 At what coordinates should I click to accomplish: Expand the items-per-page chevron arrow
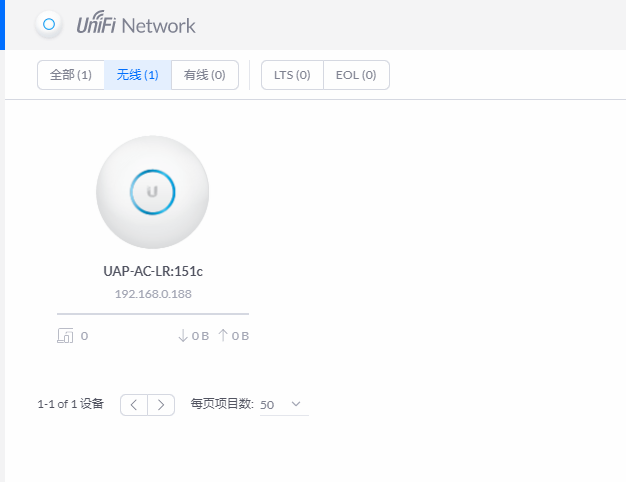coord(296,404)
